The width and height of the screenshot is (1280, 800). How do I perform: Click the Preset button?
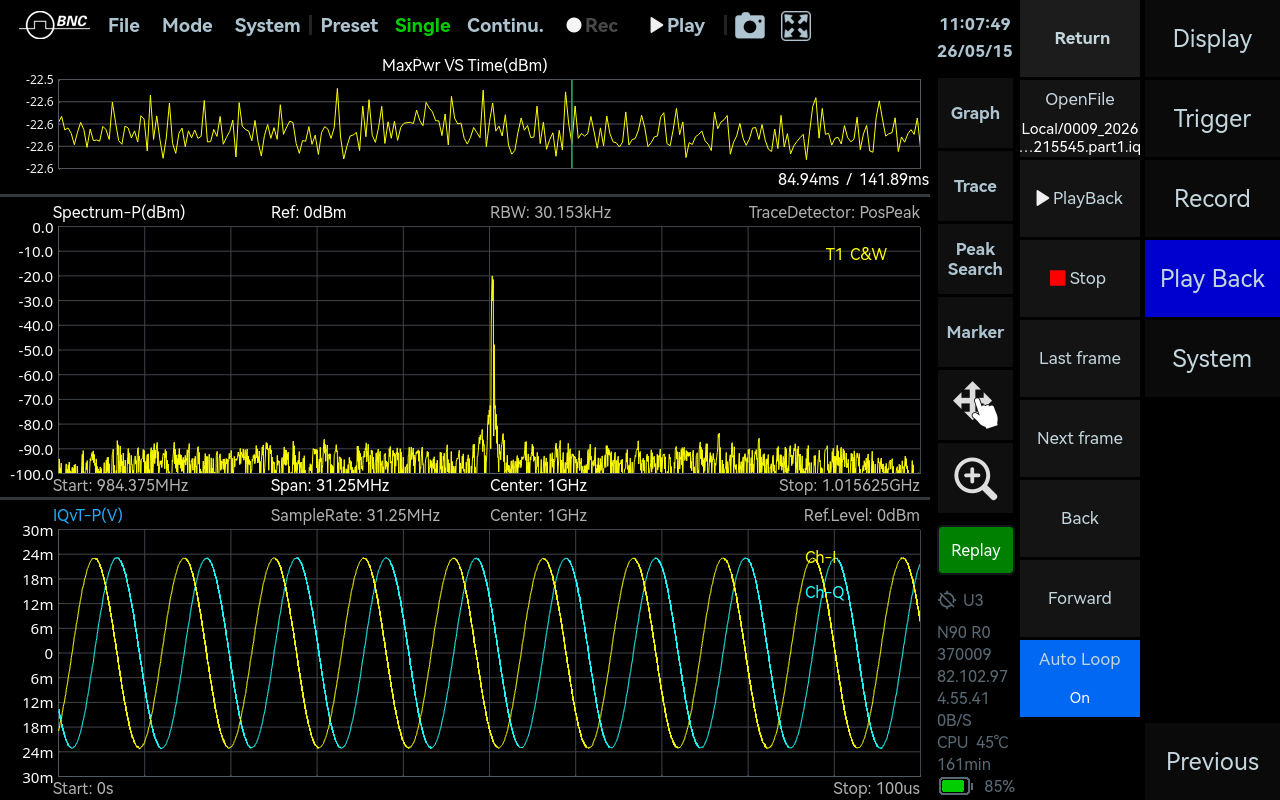pos(349,26)
